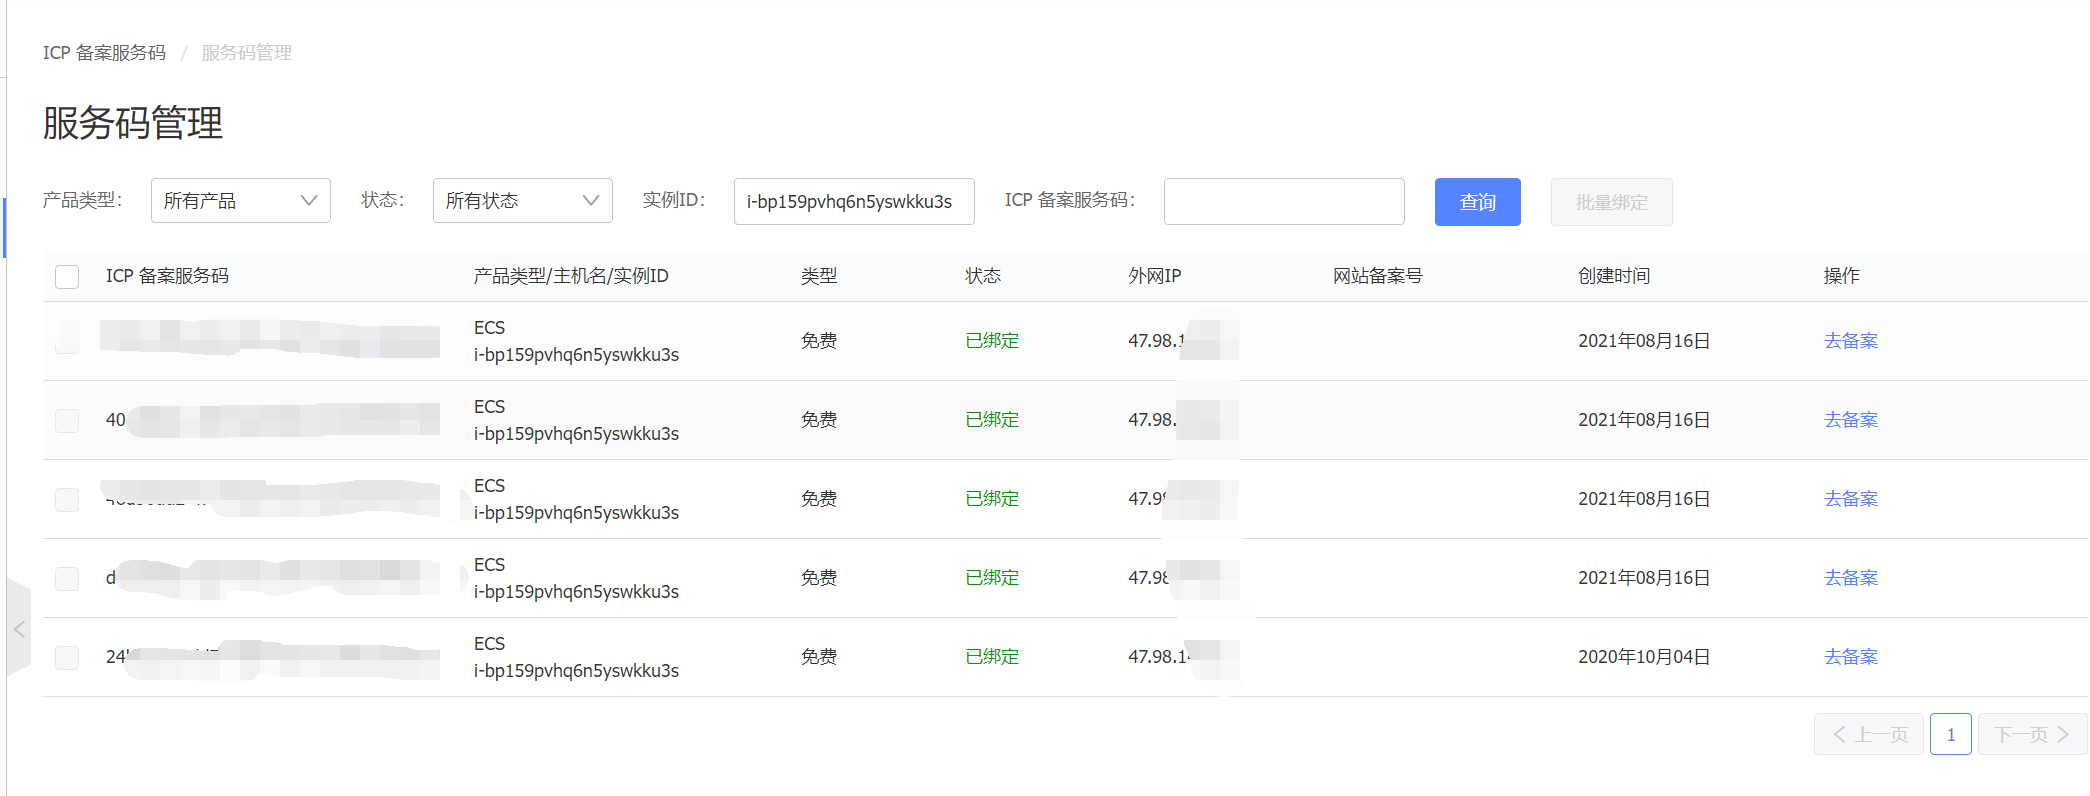Open the 产品类型 dropdown
Screen dimensions: 2090x796
[x=240, y=201]
